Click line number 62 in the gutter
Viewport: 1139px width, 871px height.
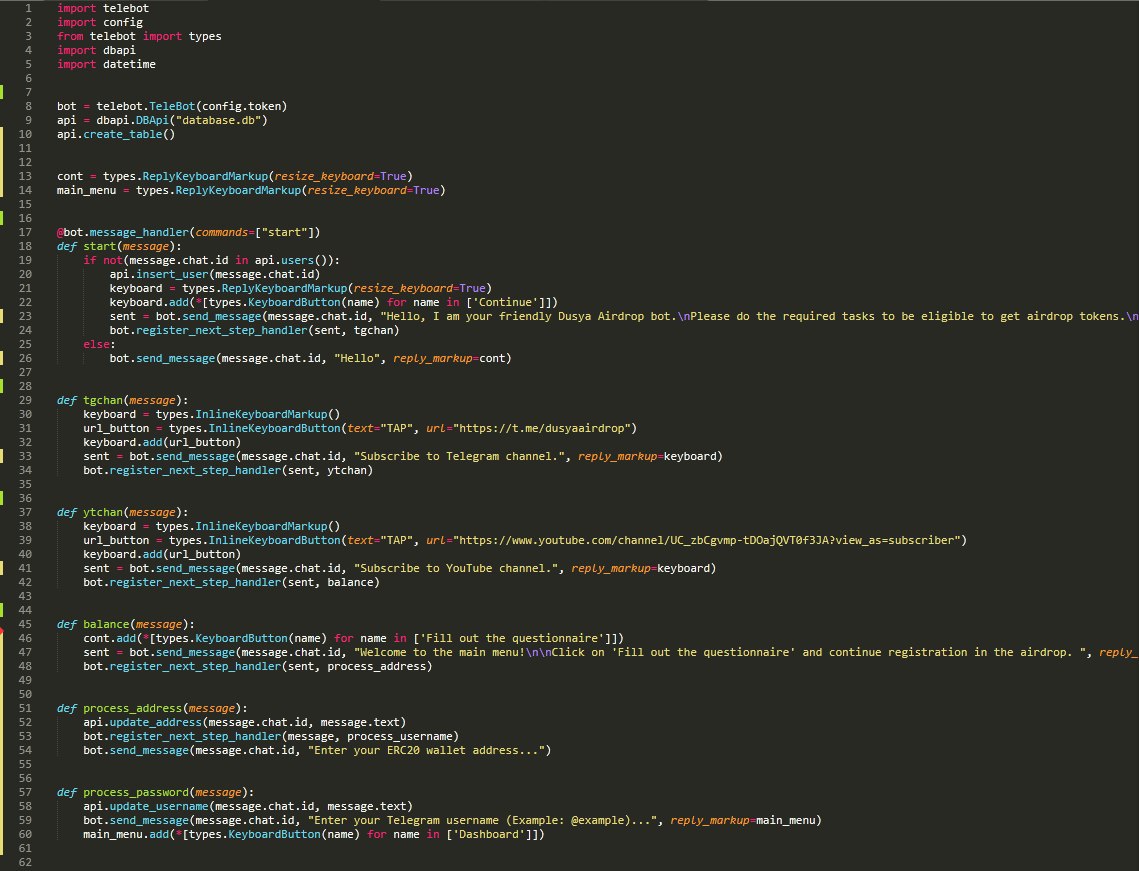tap(25, 862)
